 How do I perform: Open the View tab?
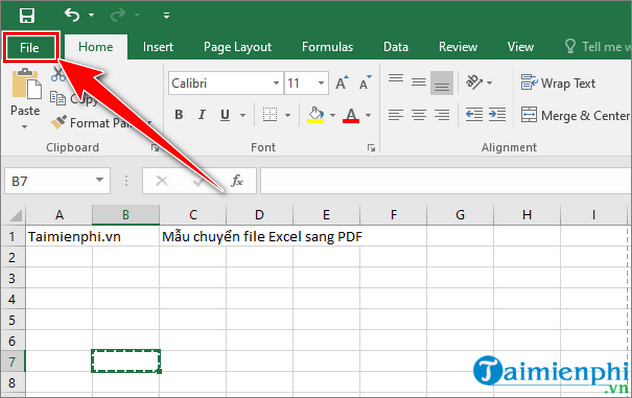pos(520,47)
